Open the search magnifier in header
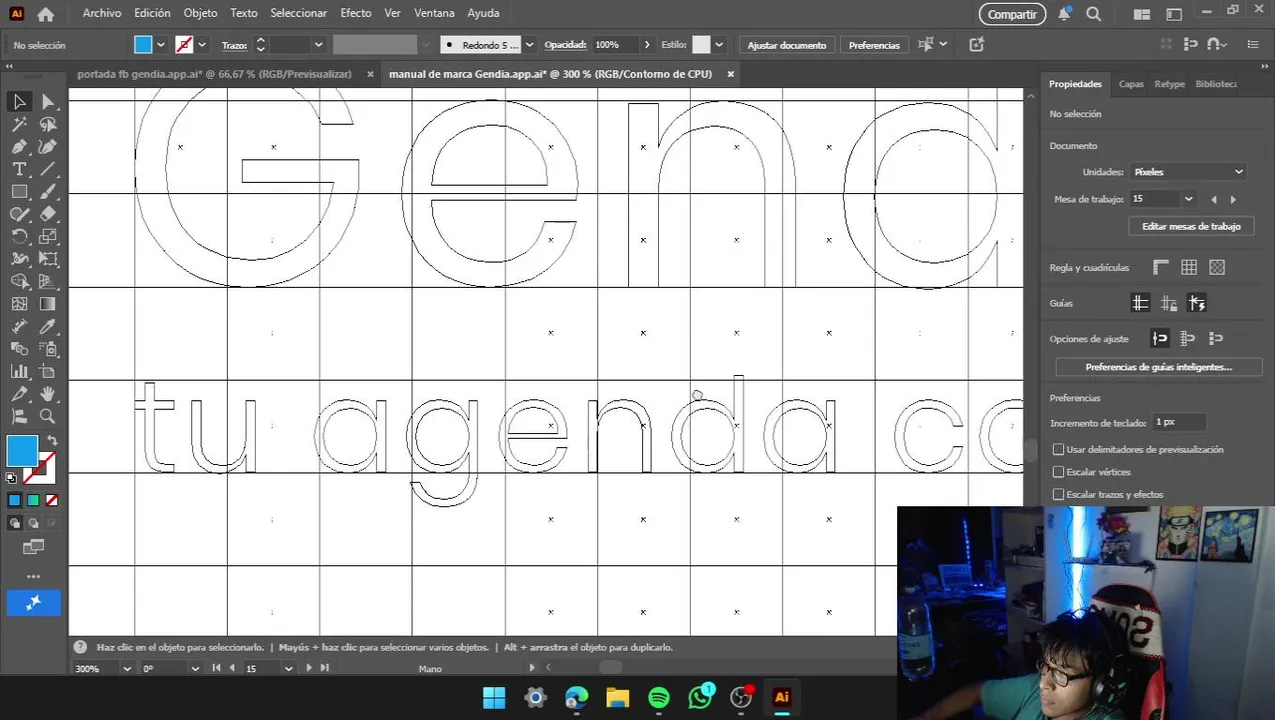The image size is (1275, 720). 1094,14
